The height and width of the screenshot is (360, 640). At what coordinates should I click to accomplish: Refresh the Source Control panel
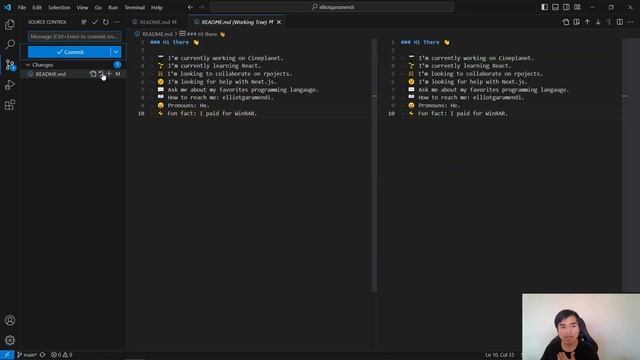(x=106, y=22)
